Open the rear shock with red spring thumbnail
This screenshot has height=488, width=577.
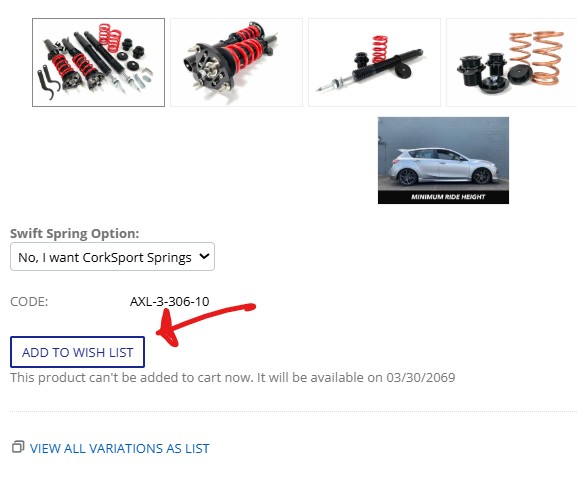coord(374,63)
